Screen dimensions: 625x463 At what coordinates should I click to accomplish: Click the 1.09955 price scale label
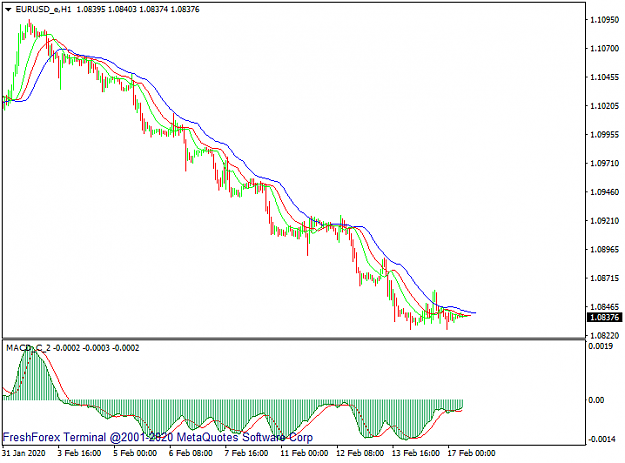[605, 135]
